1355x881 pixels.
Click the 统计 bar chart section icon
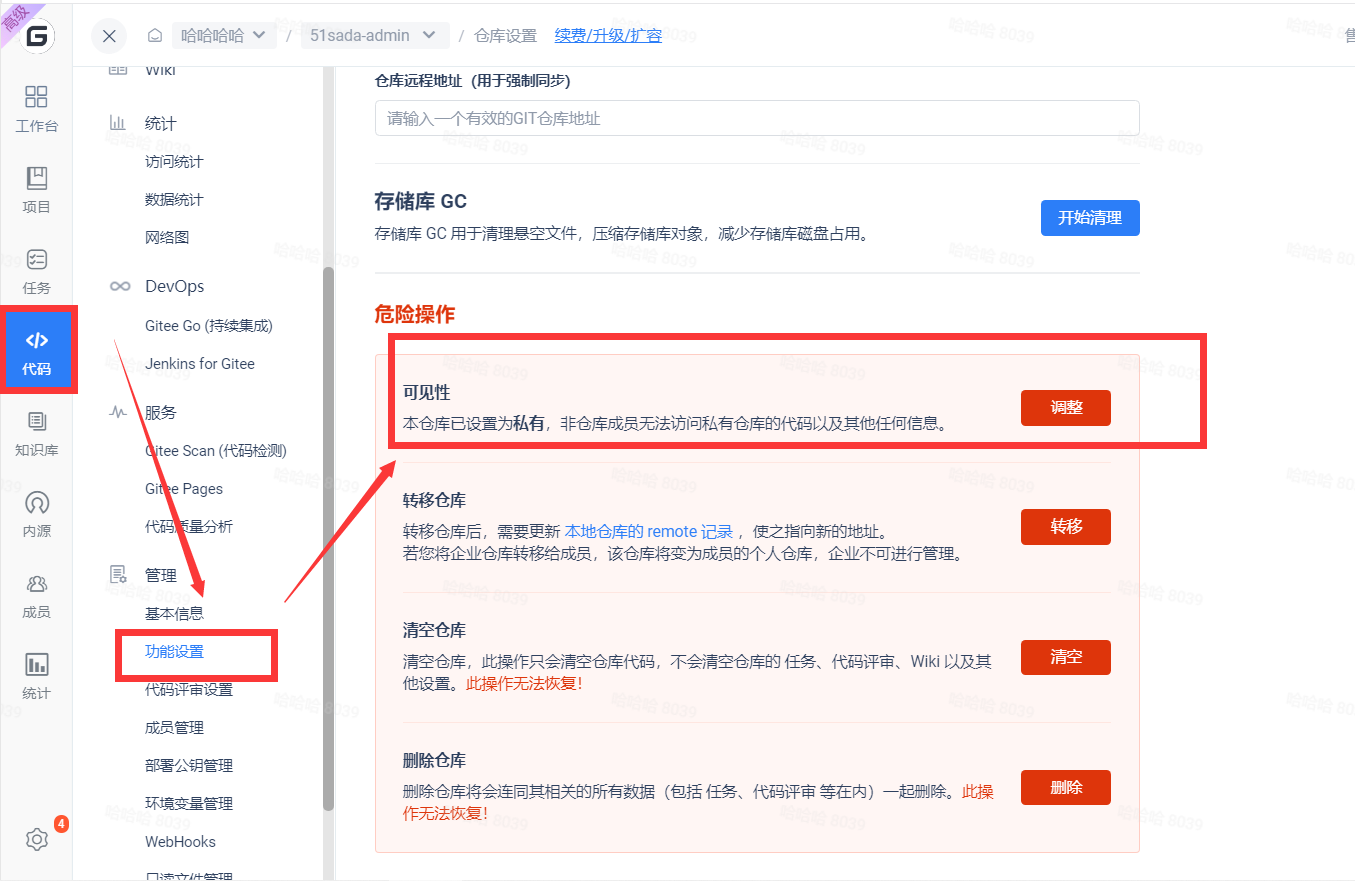pyautogui.click(x=118, y=123)
